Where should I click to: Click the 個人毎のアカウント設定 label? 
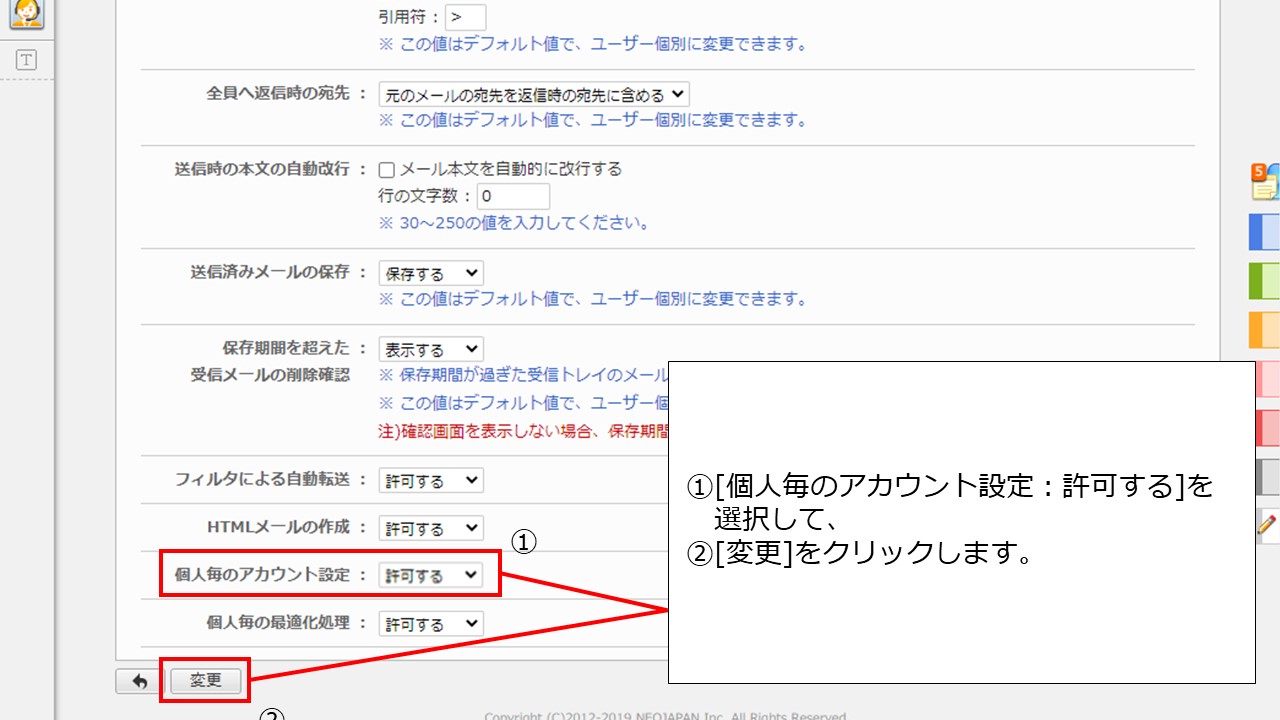click(x=262, y=575)
